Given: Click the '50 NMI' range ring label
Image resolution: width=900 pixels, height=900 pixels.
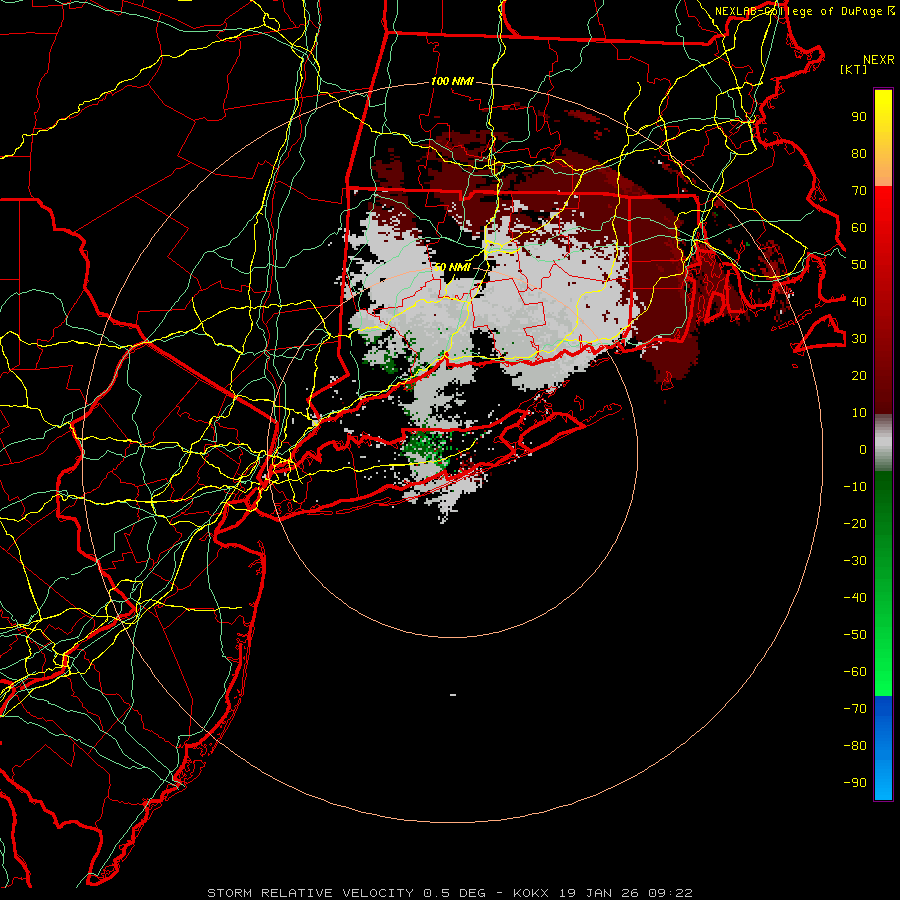Looking at the screenshot, I should tap(452, 267).
